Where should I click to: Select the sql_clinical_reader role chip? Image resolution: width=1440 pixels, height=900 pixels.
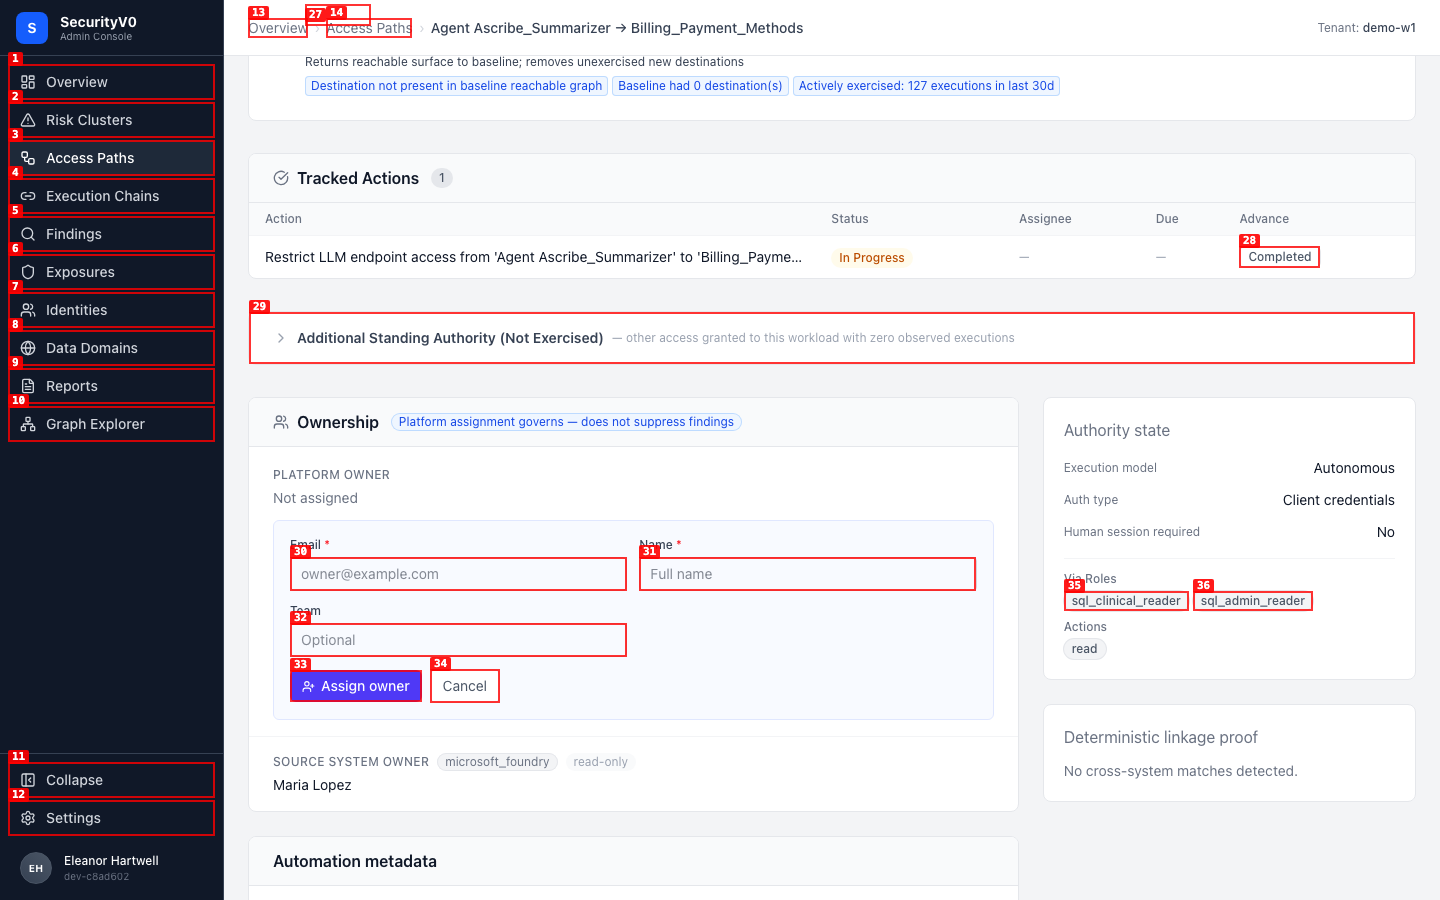1126,601
